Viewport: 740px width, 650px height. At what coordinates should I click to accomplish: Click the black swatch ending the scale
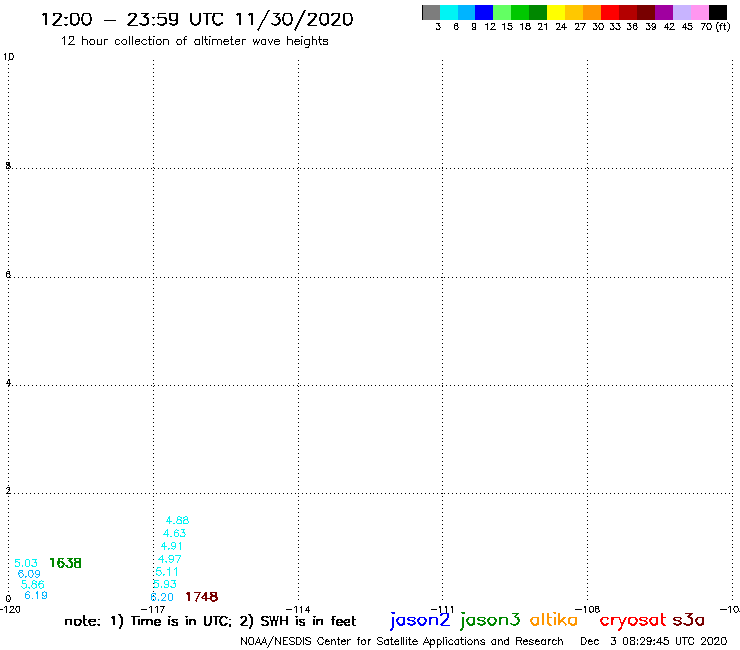tap(717, 13)
